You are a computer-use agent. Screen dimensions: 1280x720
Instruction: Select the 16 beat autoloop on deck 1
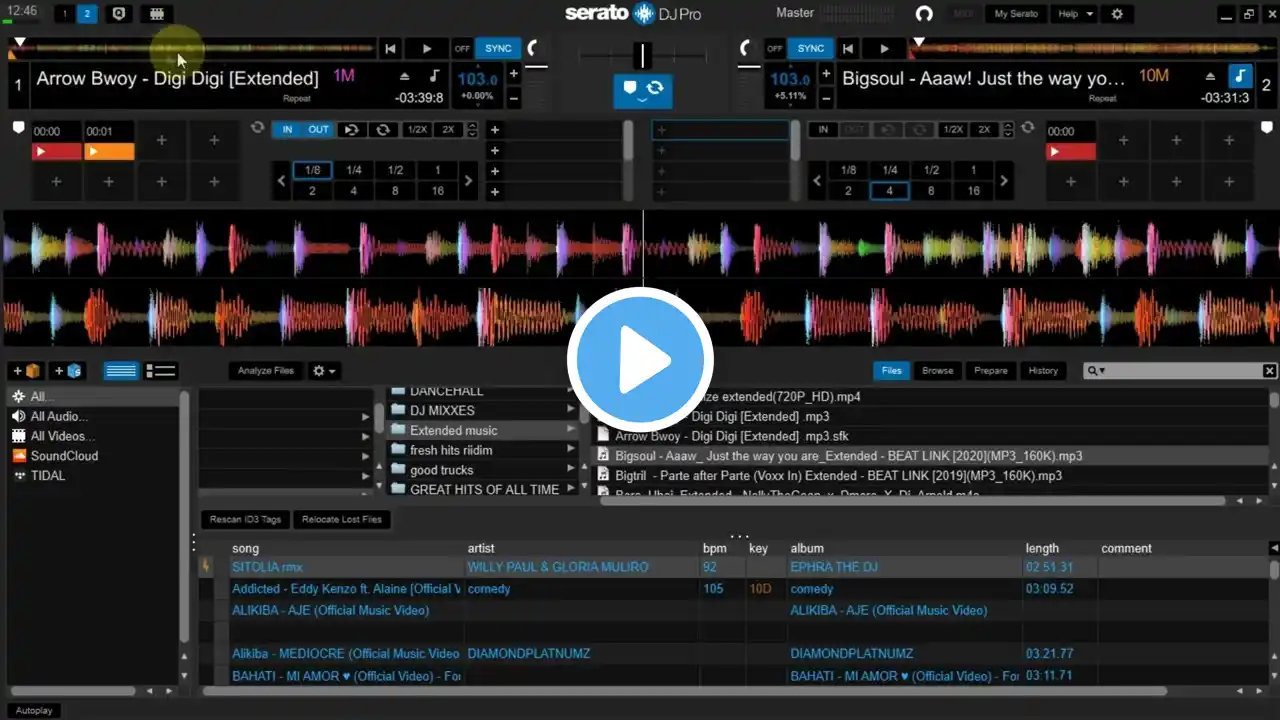coord(437,191)
